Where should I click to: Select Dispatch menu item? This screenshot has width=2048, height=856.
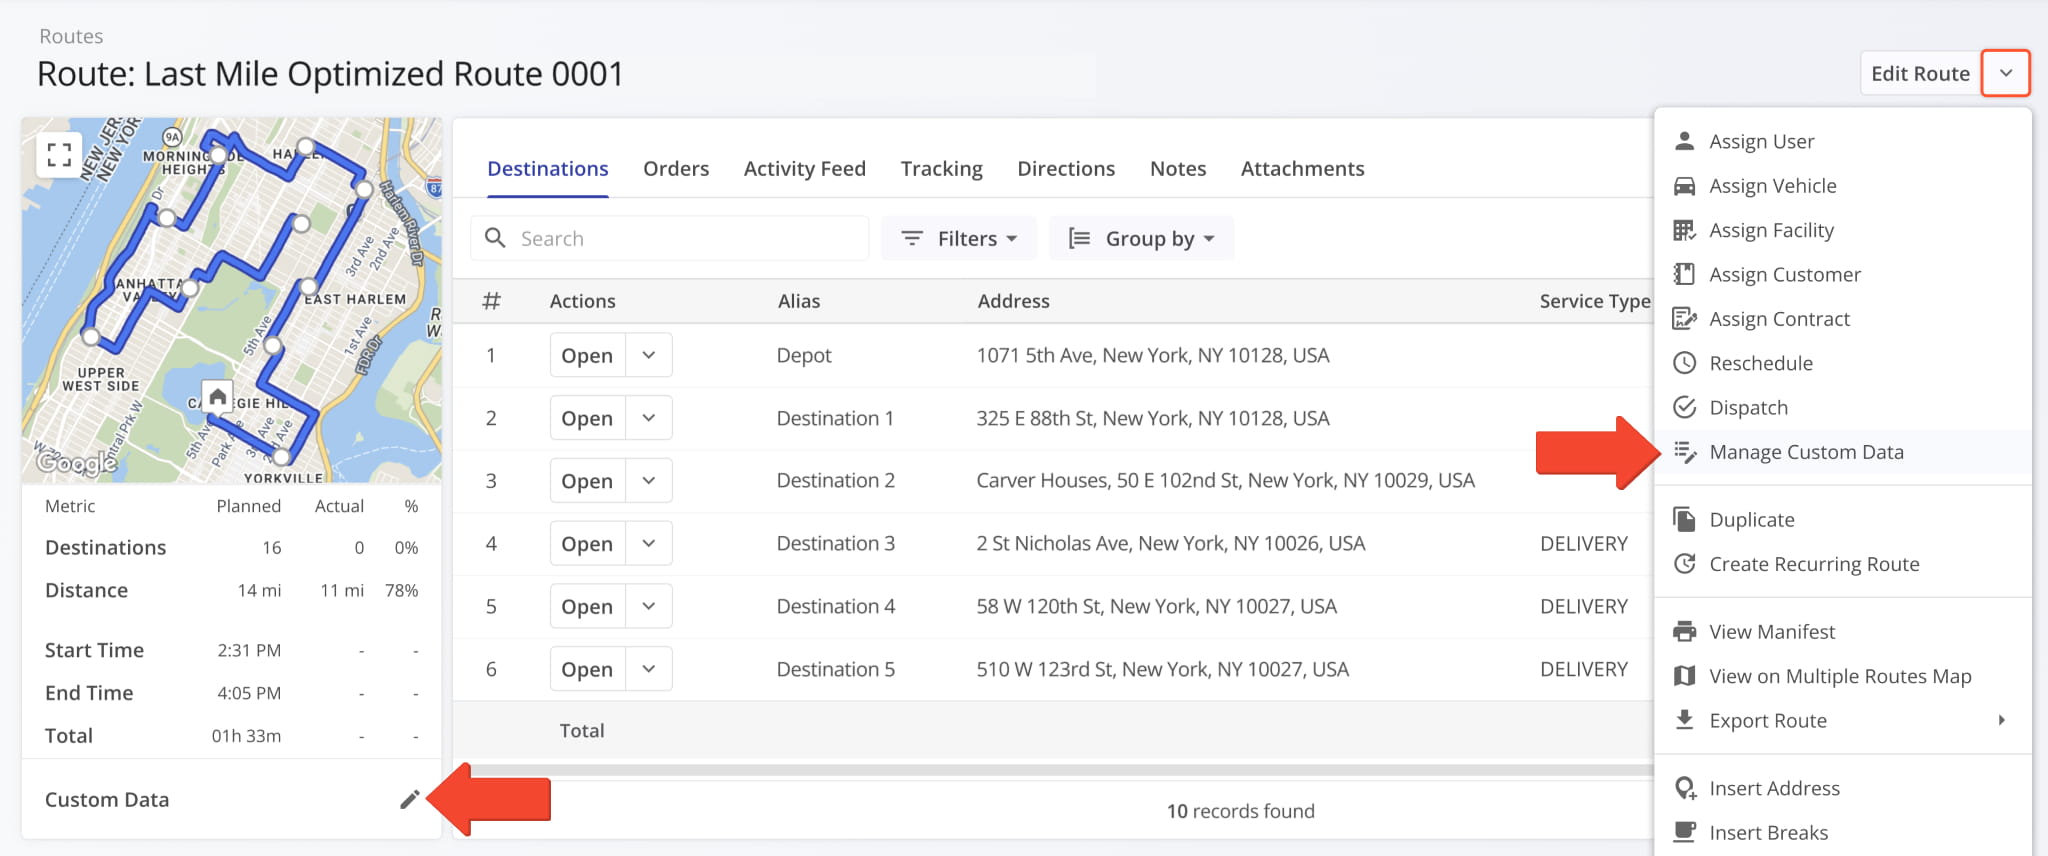click(x=1843, y=407)
